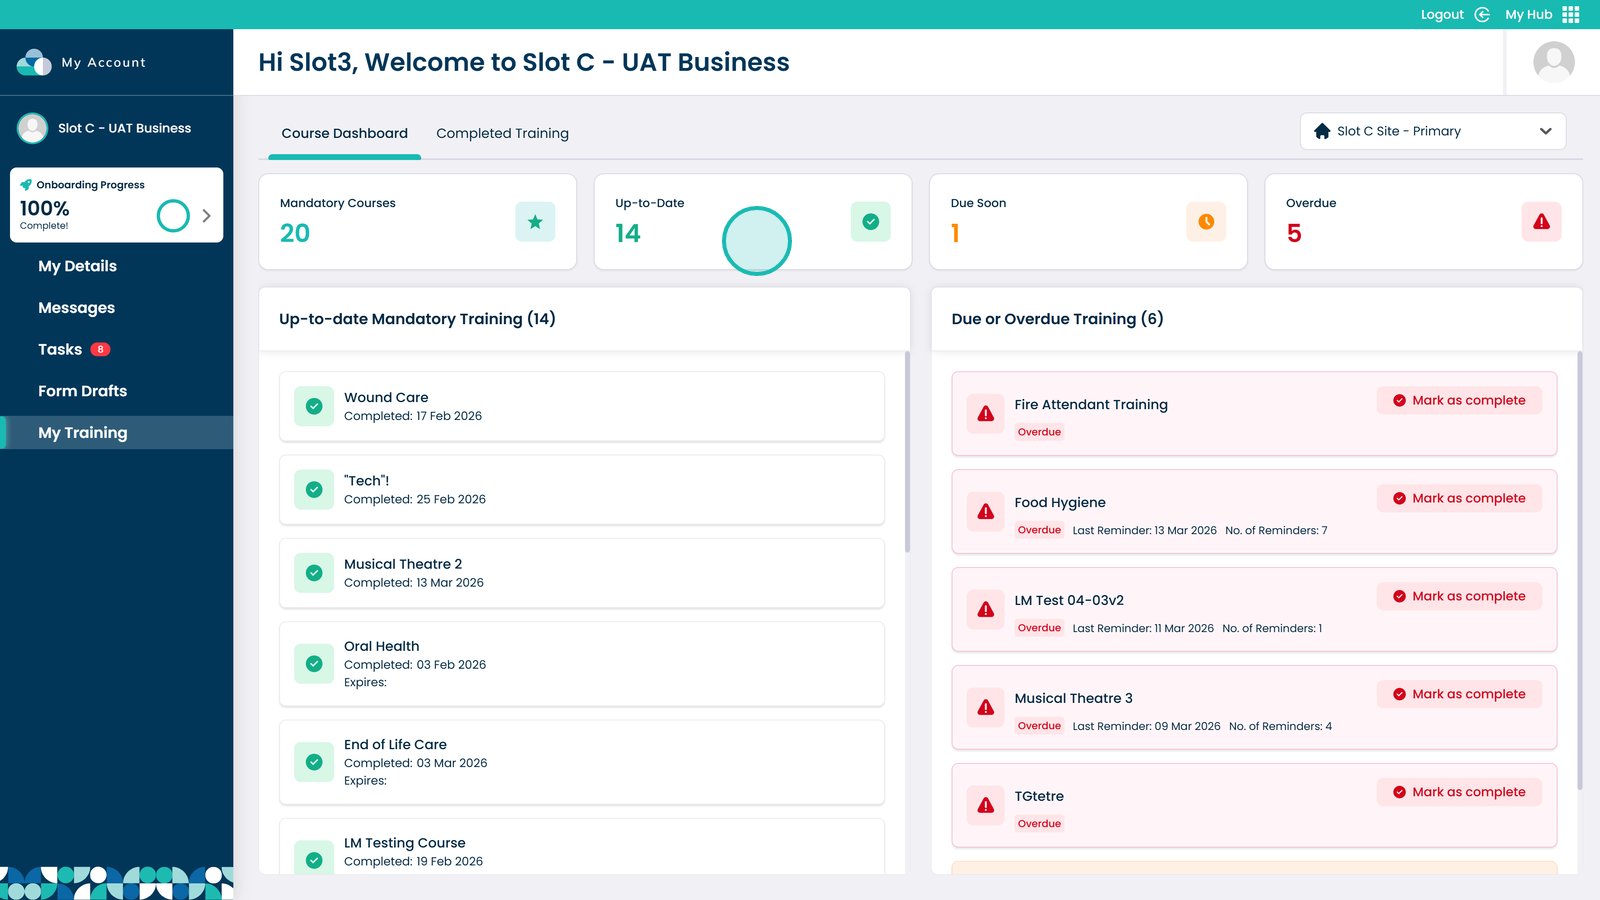Click the Onboarding Progress circle indicator
The width and height of the screenshot is (1600, 900).
pos(173,216)
